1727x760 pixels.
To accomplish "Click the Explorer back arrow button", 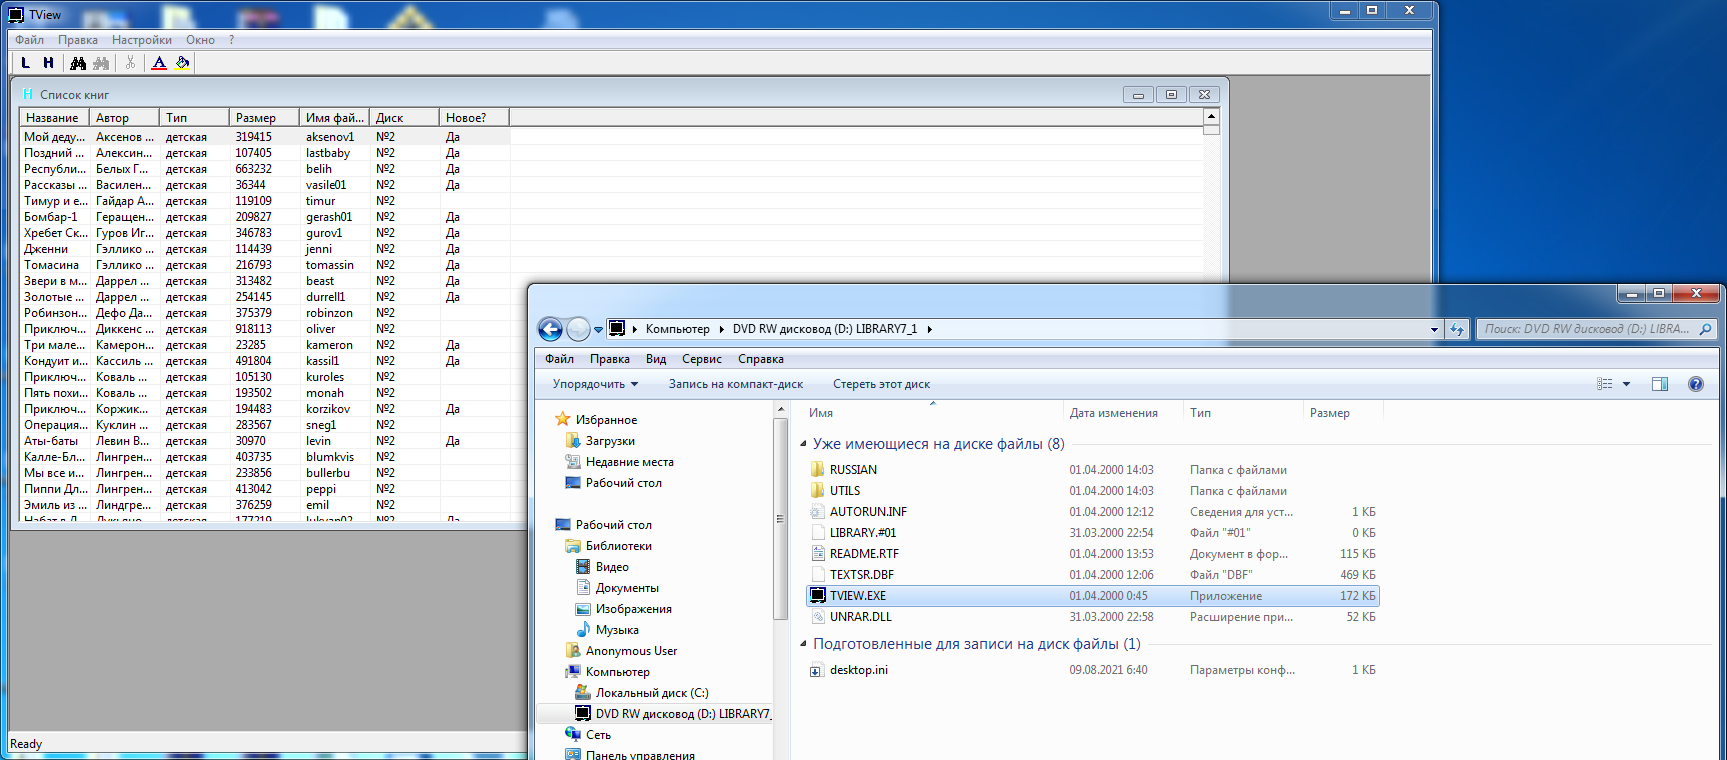I will (550, 329).
